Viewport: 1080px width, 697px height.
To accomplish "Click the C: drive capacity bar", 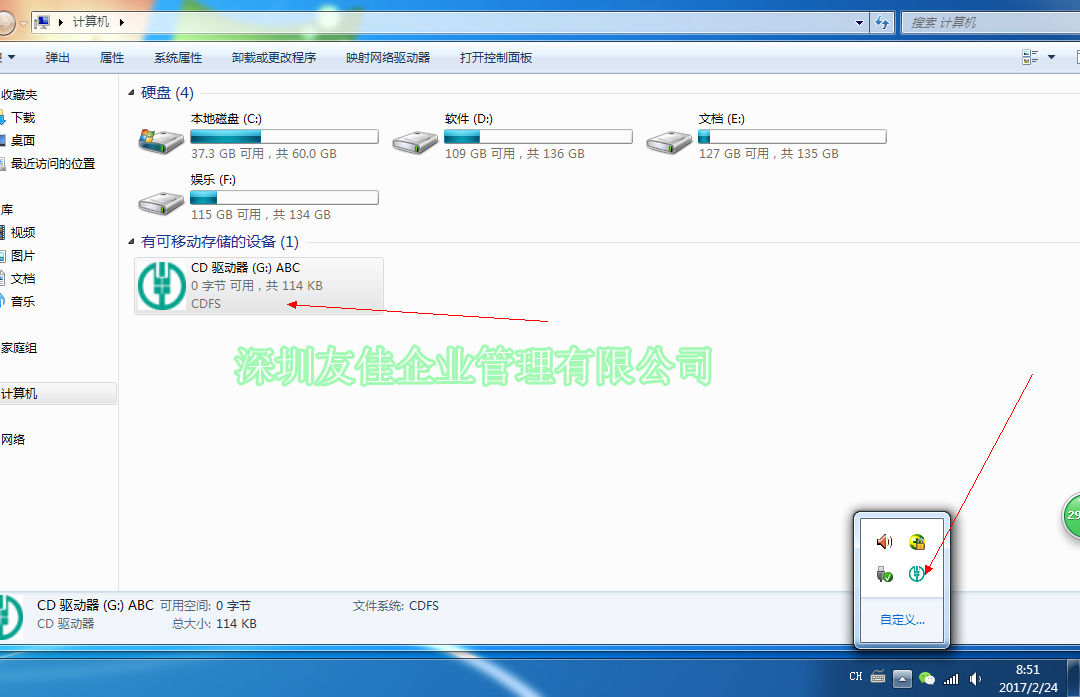I will [x=284, y=136].
